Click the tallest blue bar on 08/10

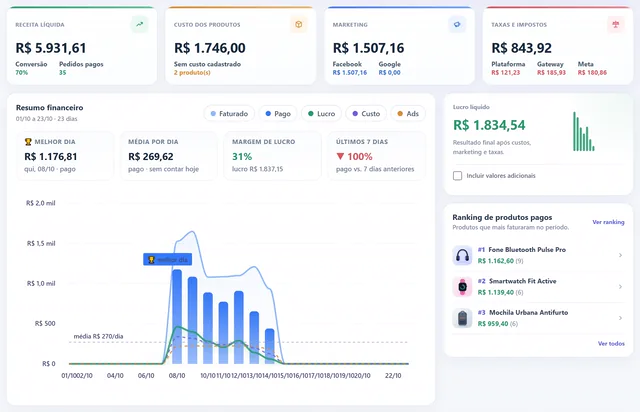[177, 316]
